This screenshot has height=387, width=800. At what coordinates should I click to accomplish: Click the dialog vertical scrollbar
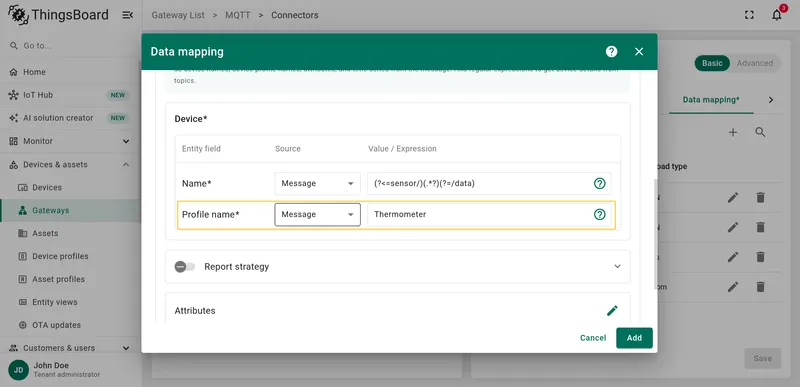coord(655,234)
